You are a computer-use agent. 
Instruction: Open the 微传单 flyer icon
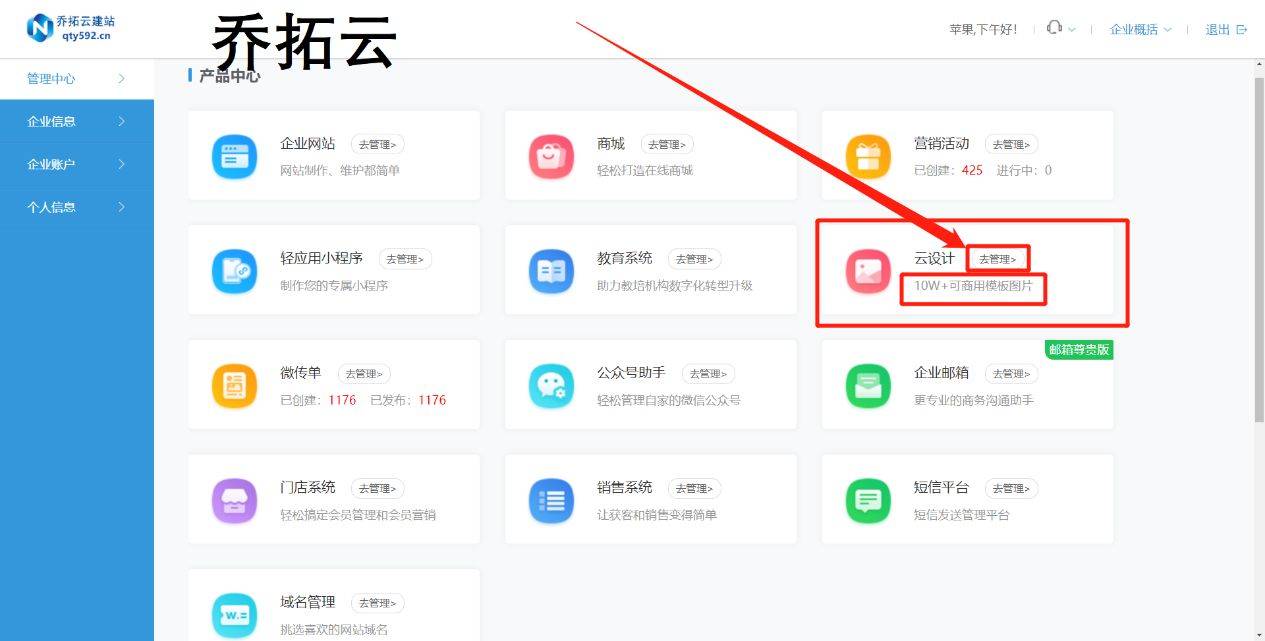(x=234, y=387)
